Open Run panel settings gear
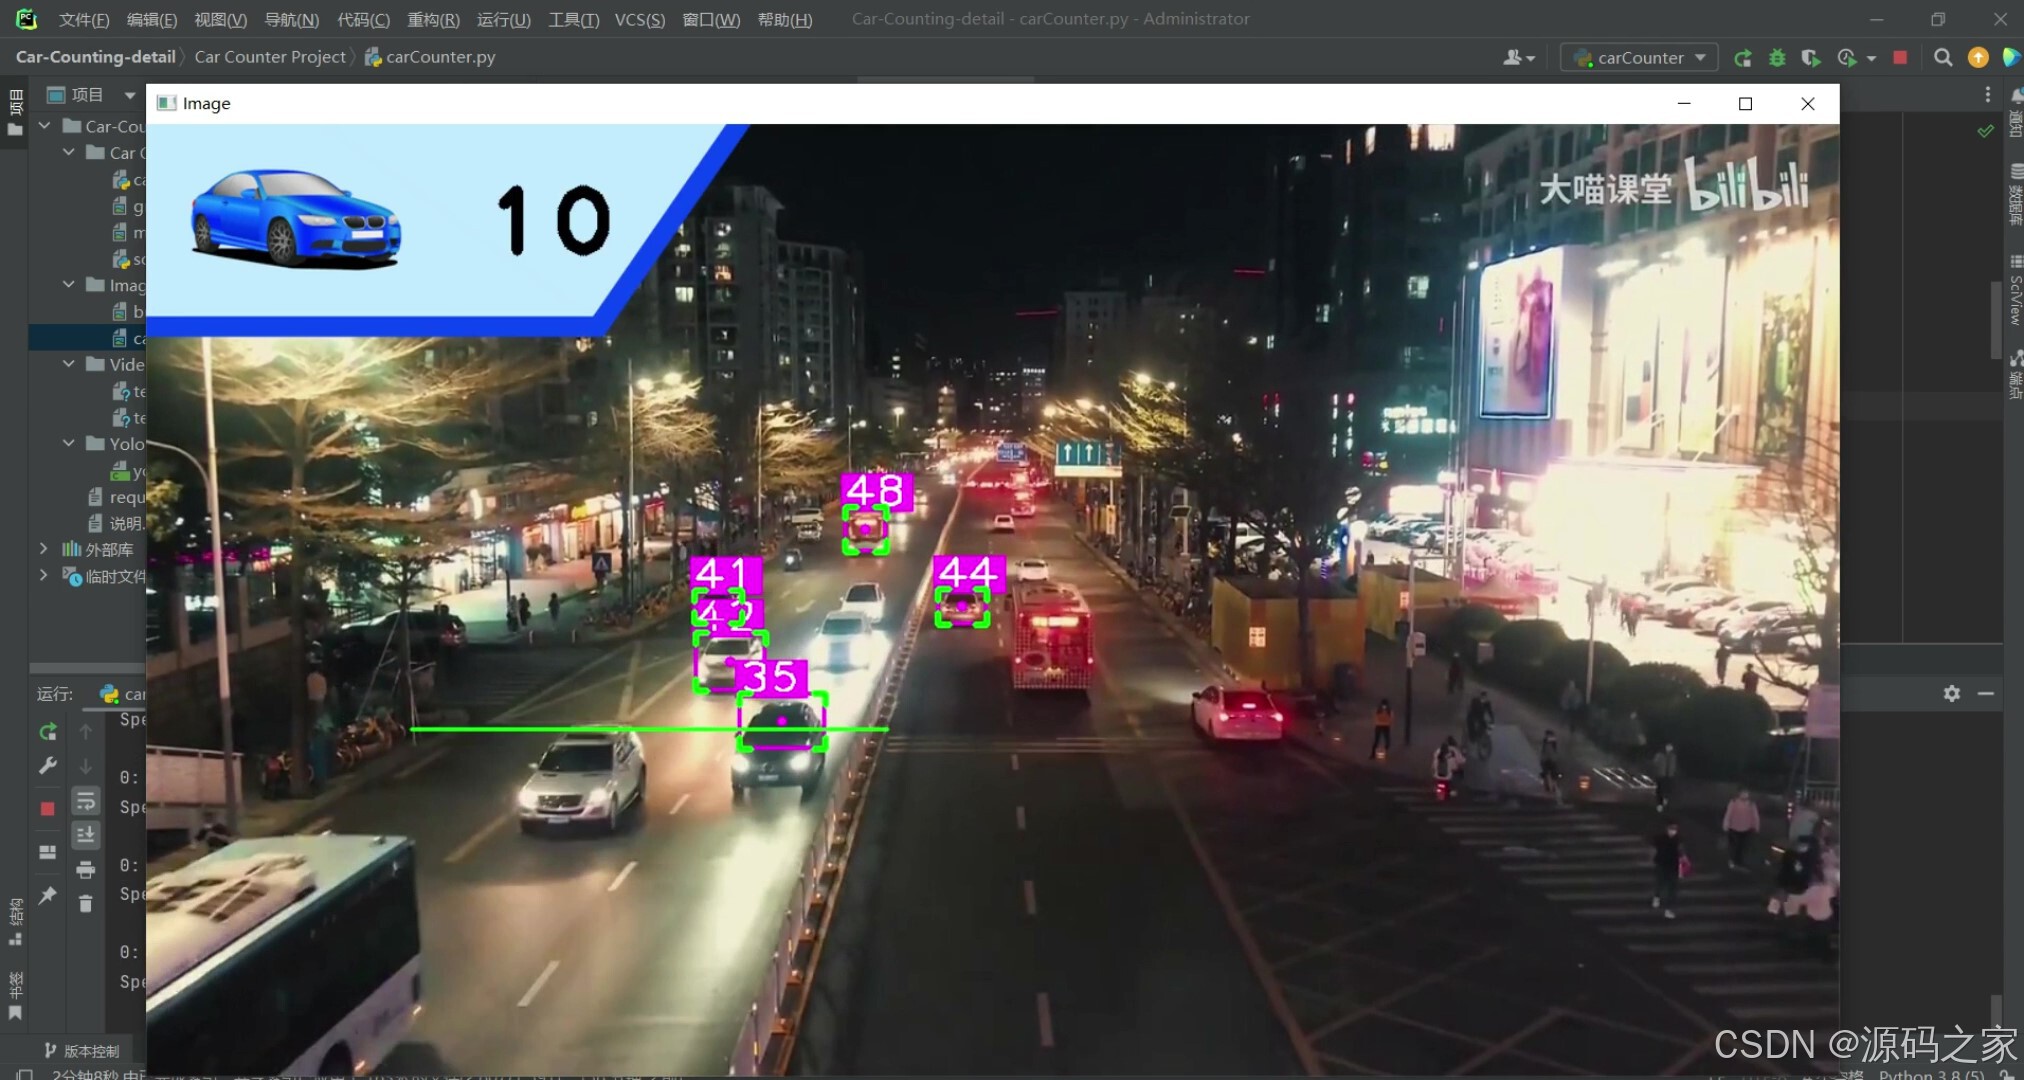This screenshot has width=2024, height=1080. [x=1952, y=693]
